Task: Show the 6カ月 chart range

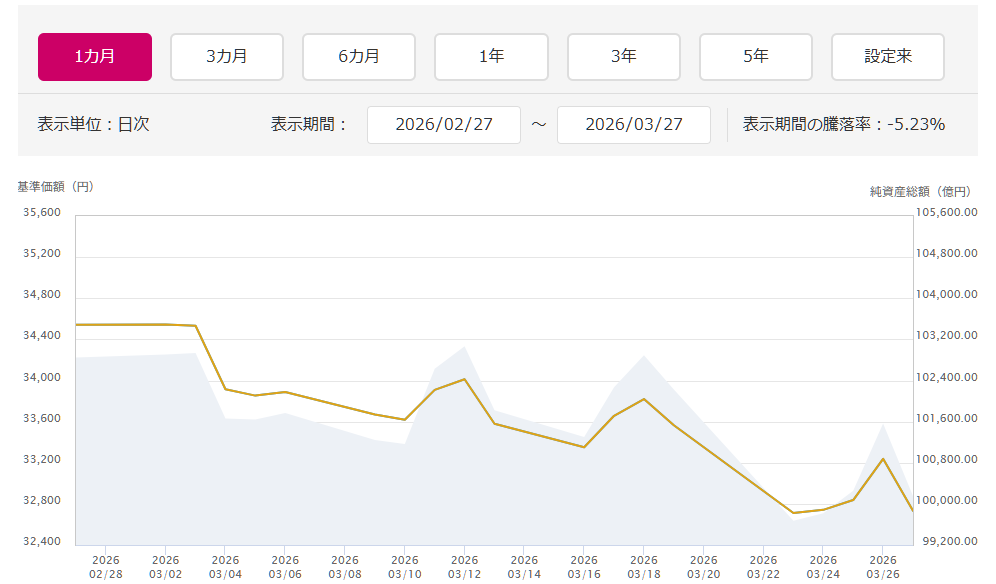Action: (359, 57)
